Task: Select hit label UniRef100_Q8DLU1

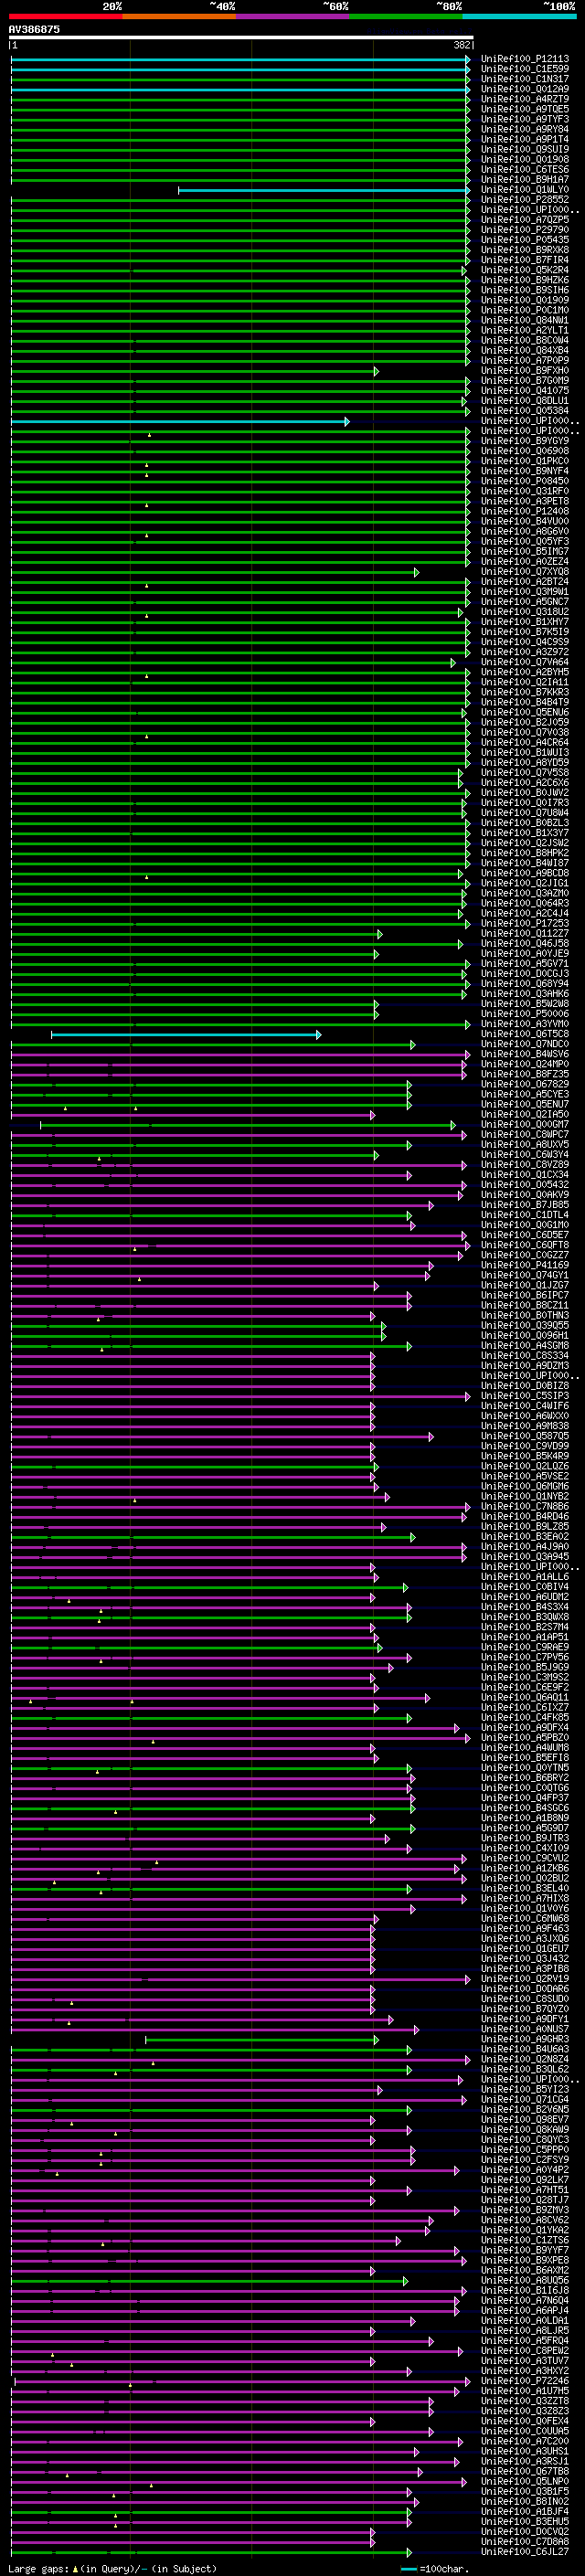Action: pyautogui.click(x=525, y=401)
